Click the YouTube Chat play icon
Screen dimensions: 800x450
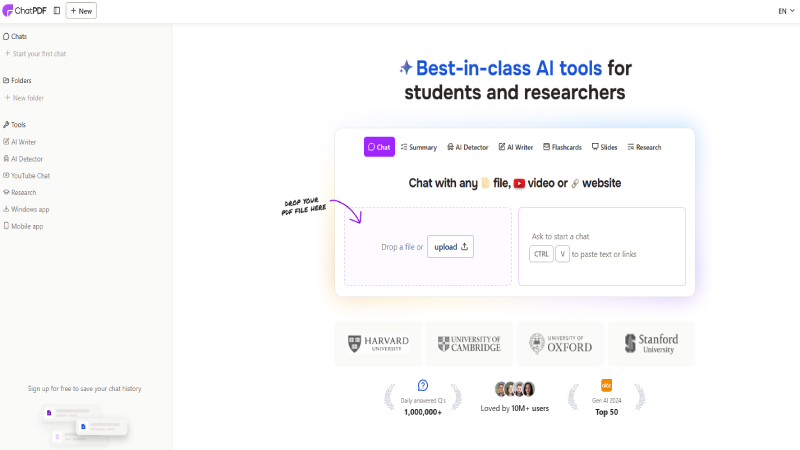[6, 175]
